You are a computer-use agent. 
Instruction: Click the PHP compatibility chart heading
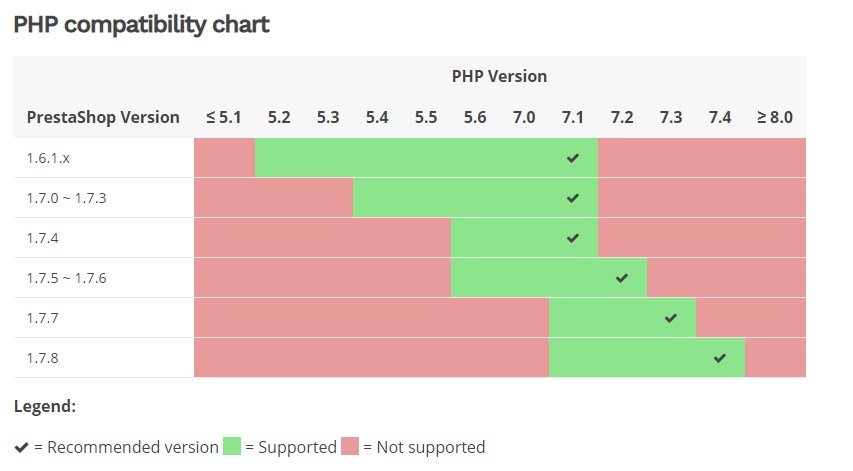pos(141,25)
